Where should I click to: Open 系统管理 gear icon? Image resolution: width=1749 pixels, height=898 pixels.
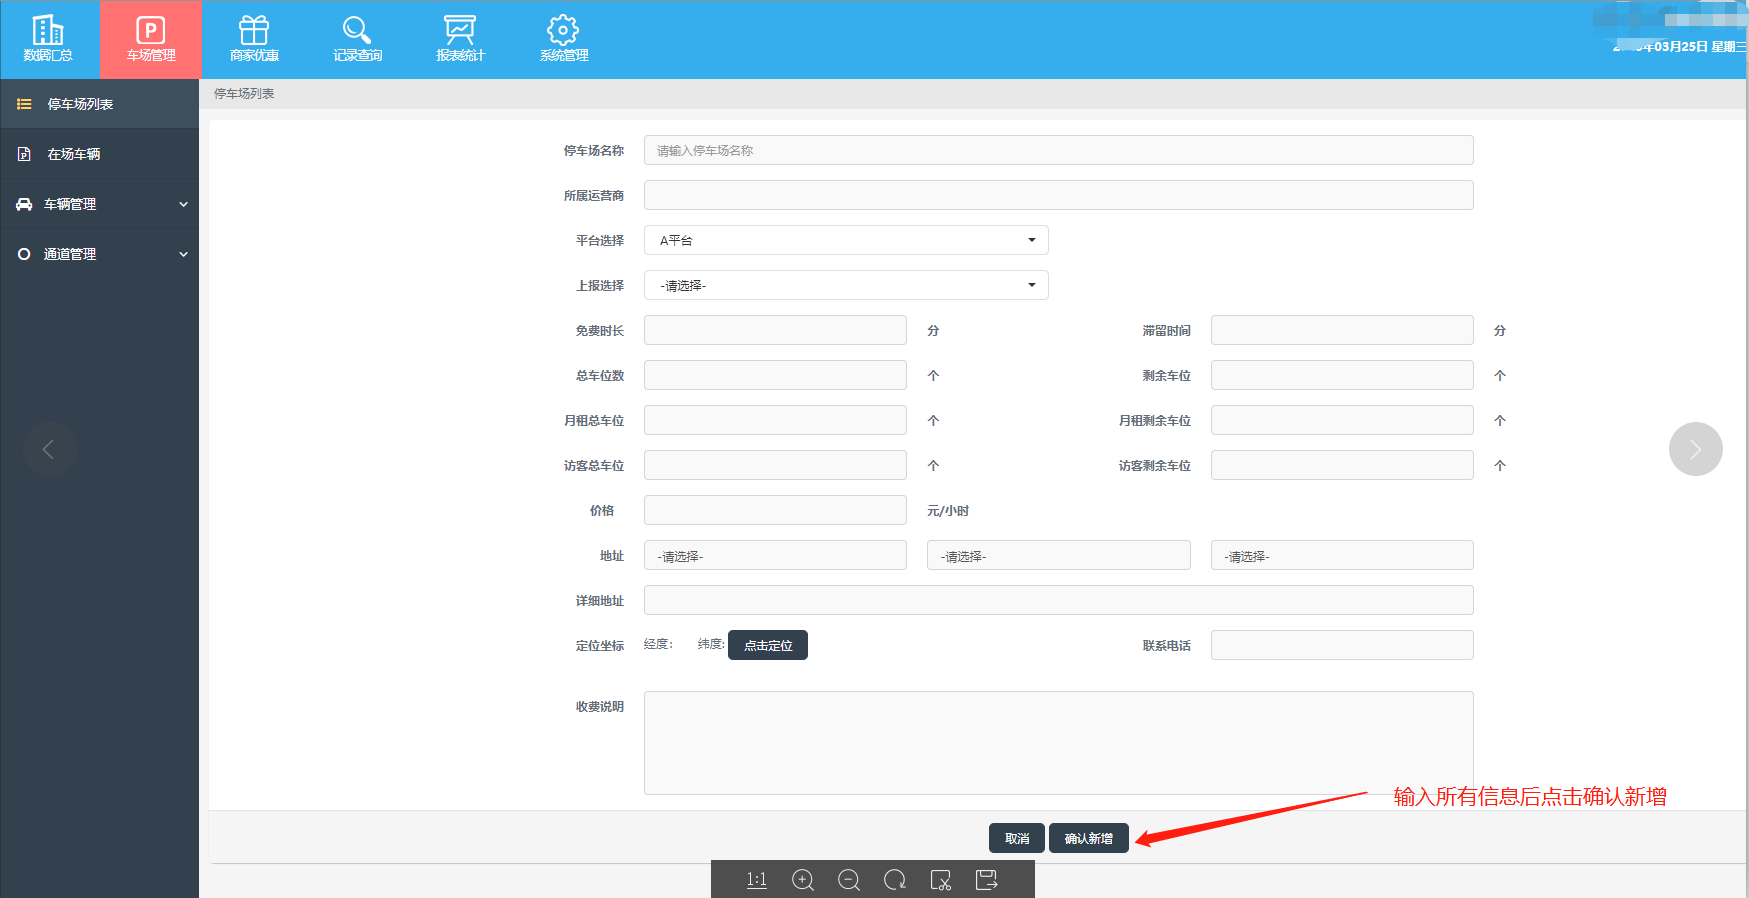(563, 39)
